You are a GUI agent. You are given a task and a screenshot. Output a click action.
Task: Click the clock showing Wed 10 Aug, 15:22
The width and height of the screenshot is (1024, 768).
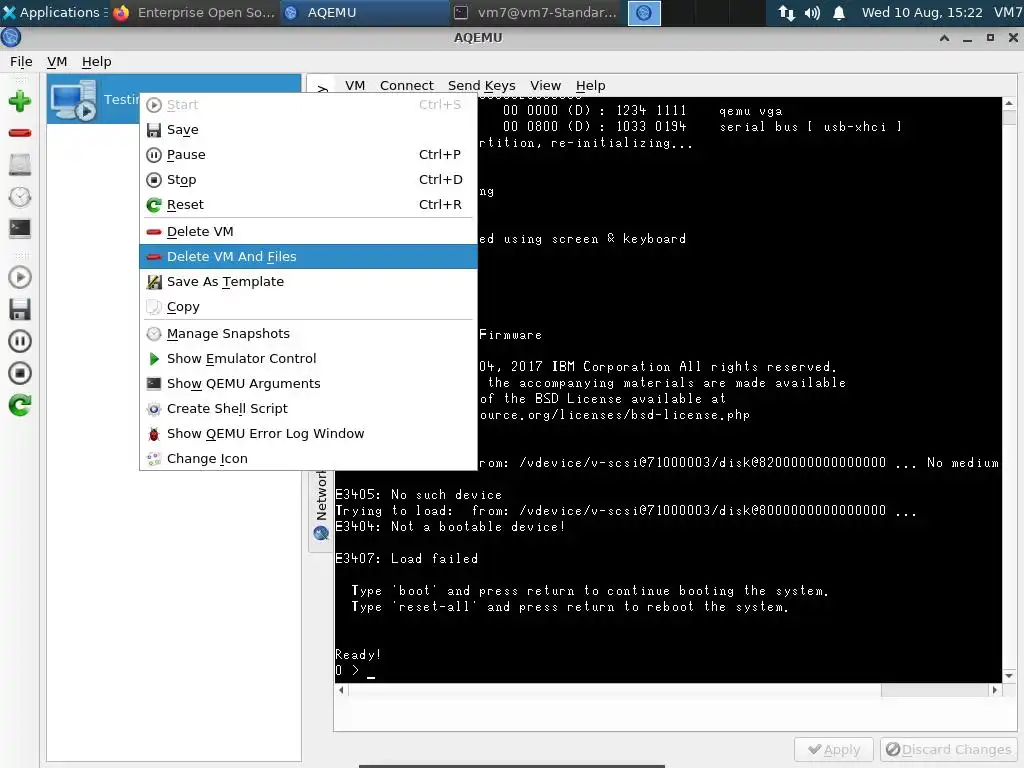[x=921, y=12]
